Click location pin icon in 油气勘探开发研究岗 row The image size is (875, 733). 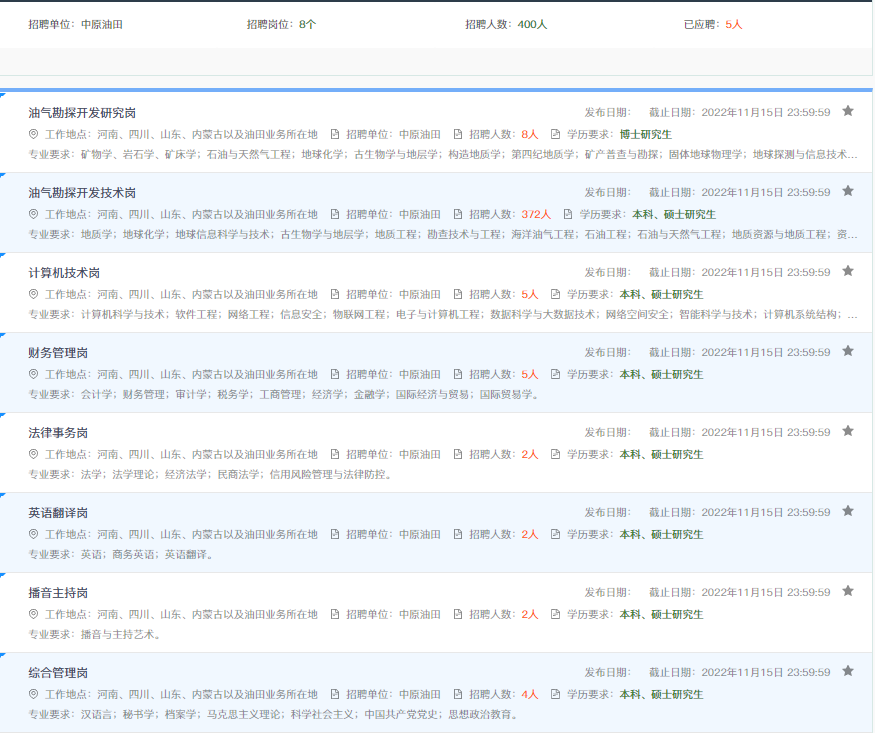pyautogui.click(x=33, y=134)
